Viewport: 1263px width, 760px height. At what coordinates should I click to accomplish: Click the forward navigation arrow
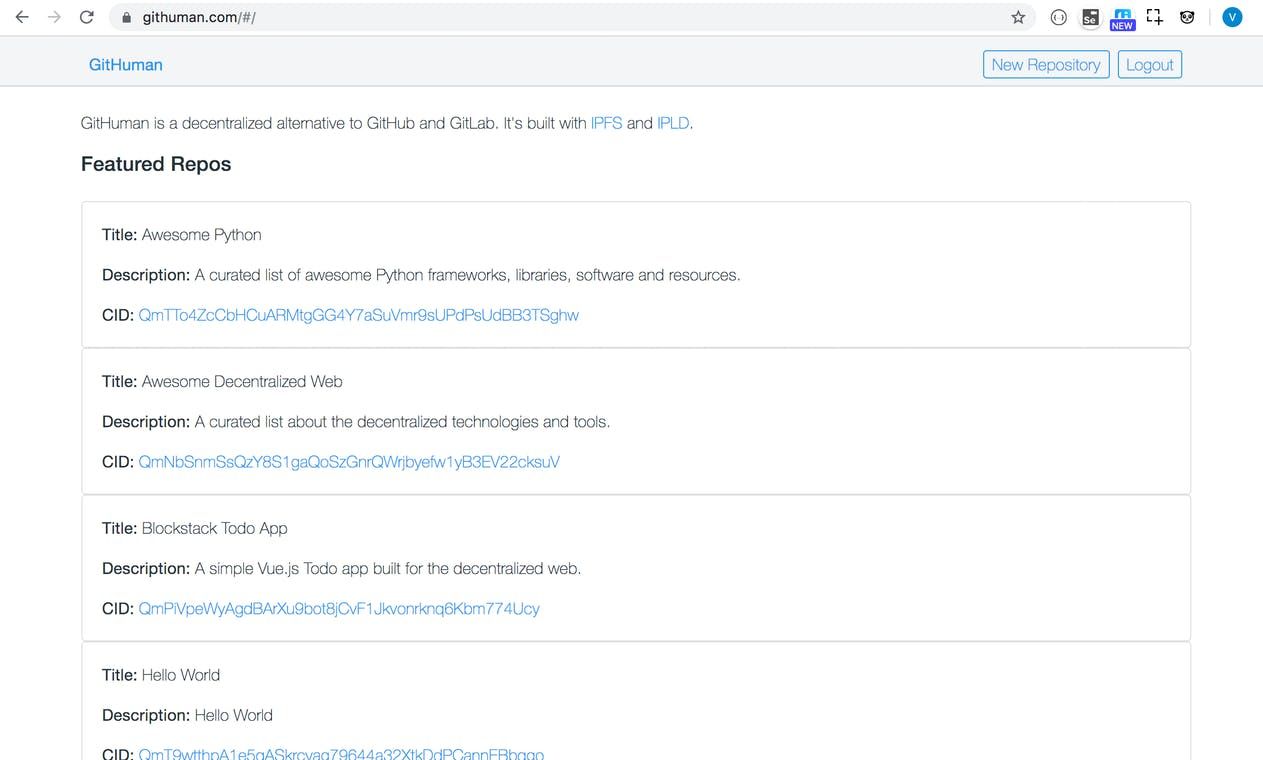coord(53,17)
